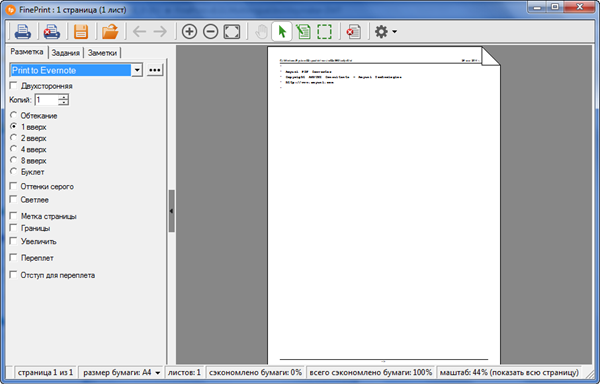The image size is (600, 384).
Task: Open the gear settings menu
Action: pyautogui.click(x=385, y=31)
